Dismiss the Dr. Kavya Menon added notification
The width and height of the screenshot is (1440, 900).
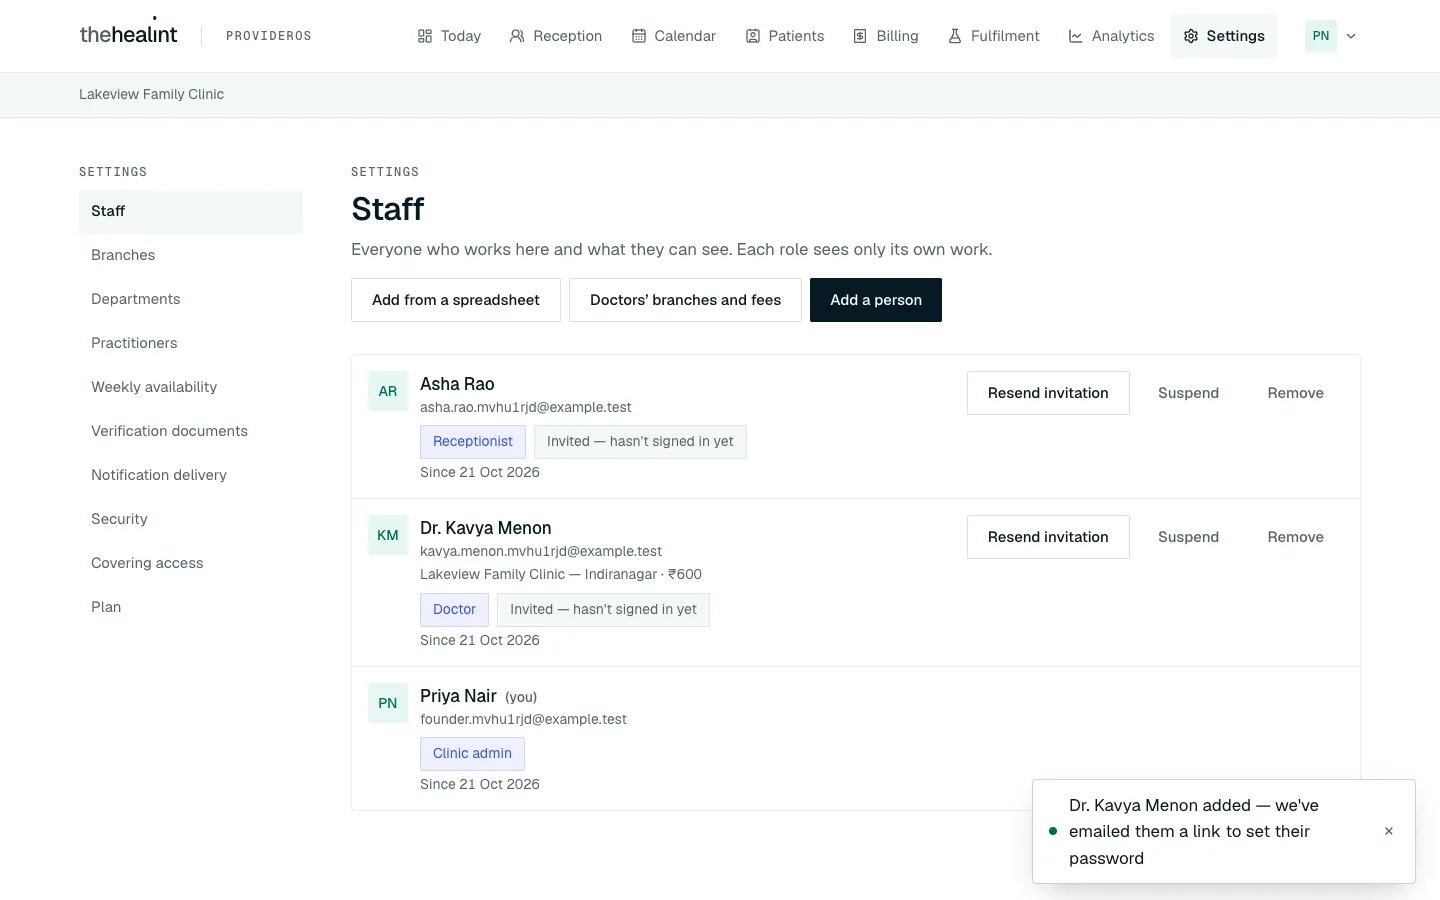tap(1389, 831)
